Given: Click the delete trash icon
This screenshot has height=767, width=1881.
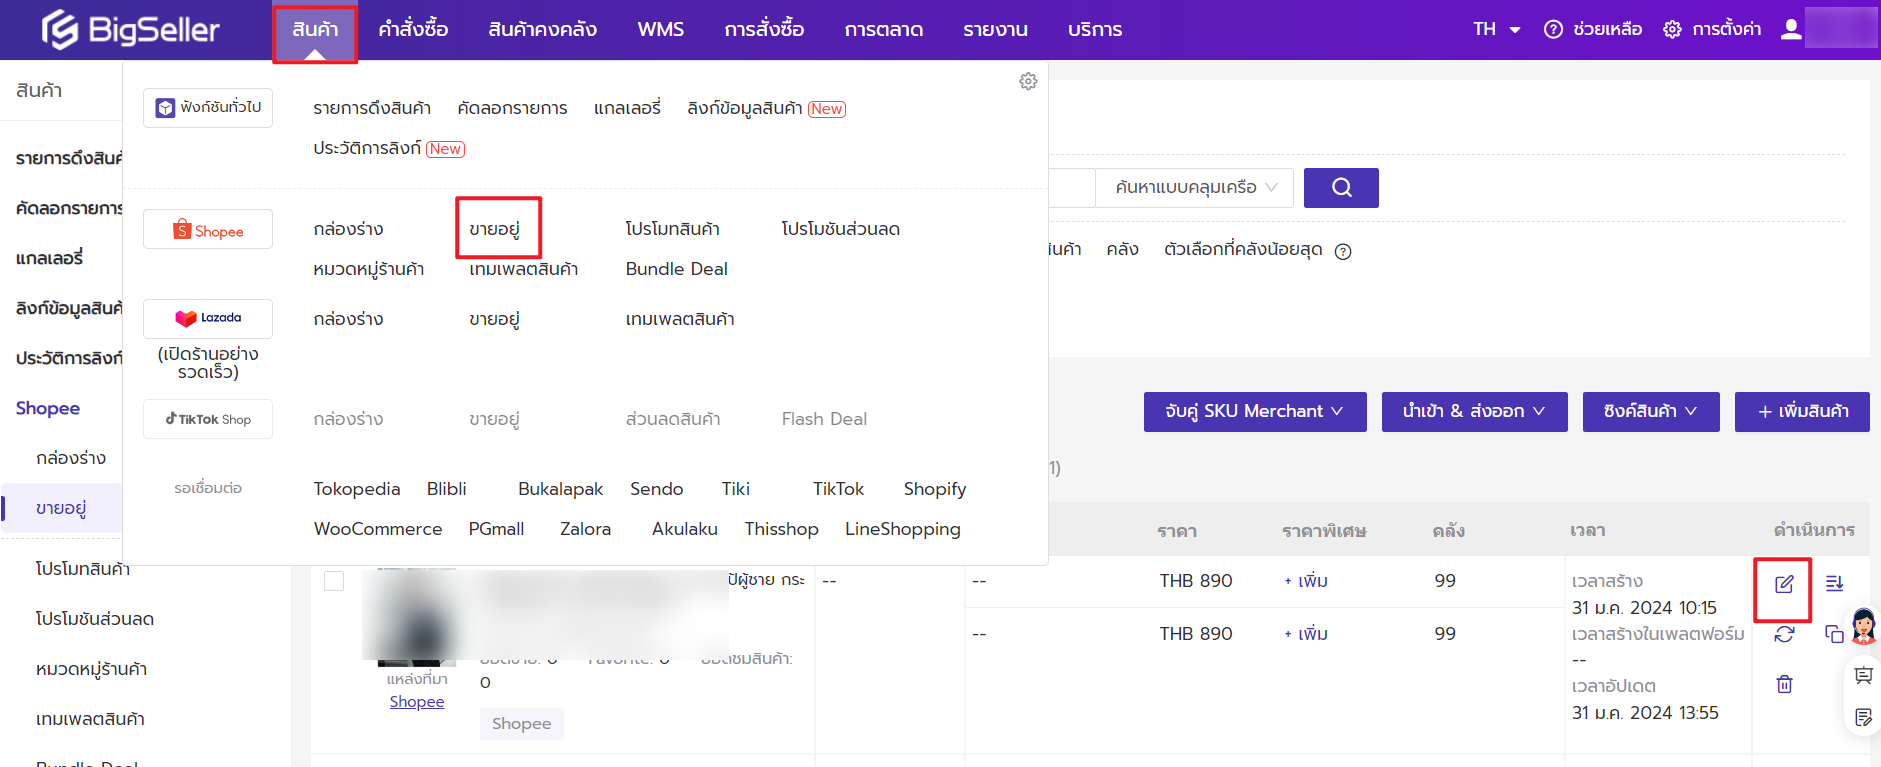Looking at the screenshot, I should click(1784, 684).
